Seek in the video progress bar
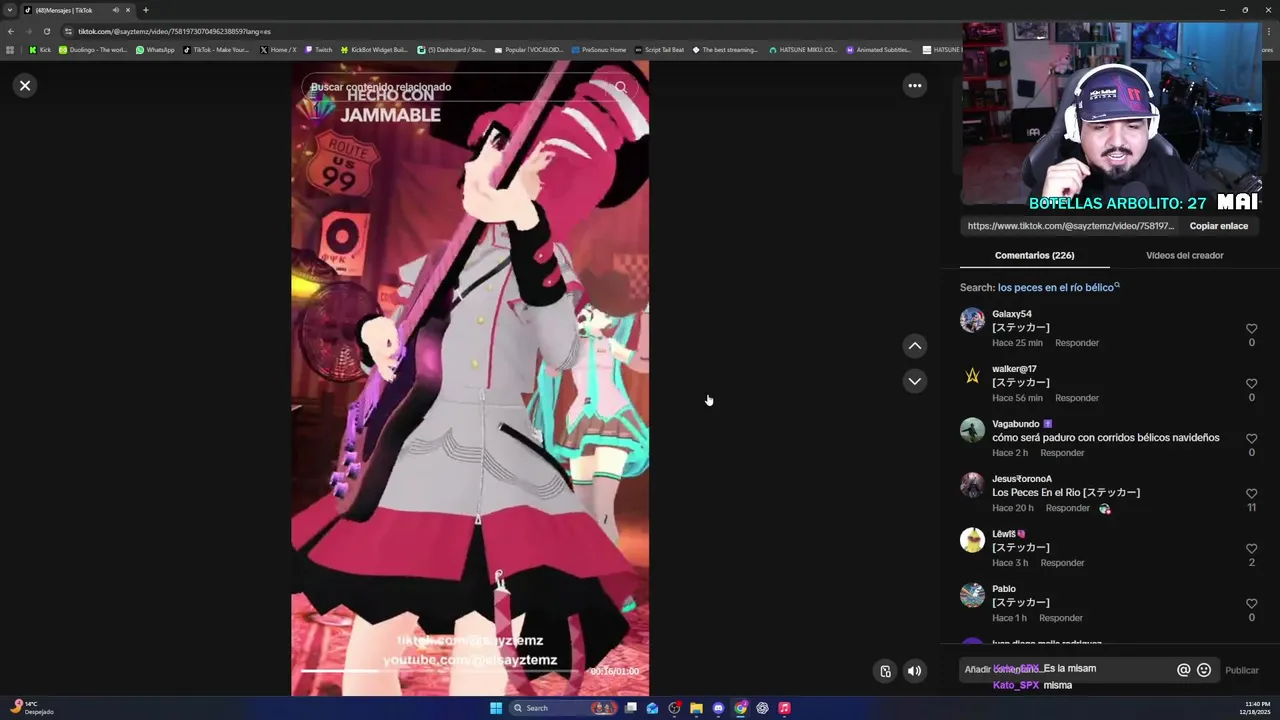The height and width of the screenshot is (720, 1280). click(440, 671)
